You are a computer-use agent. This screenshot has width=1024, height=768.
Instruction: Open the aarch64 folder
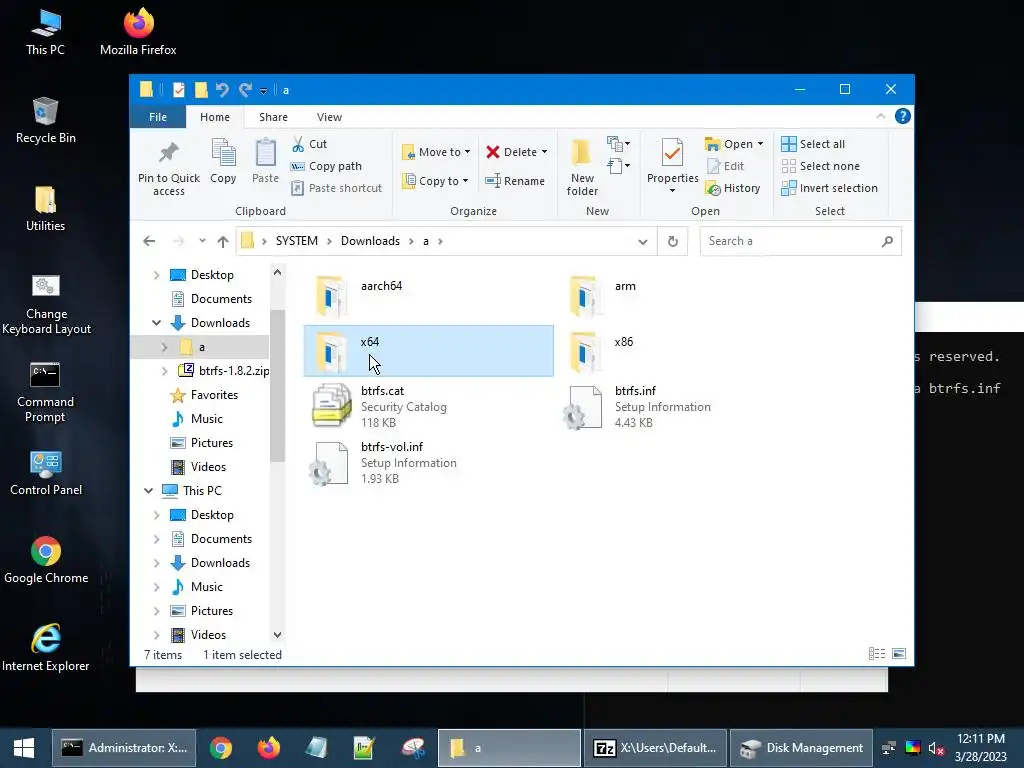pos(428,295)
